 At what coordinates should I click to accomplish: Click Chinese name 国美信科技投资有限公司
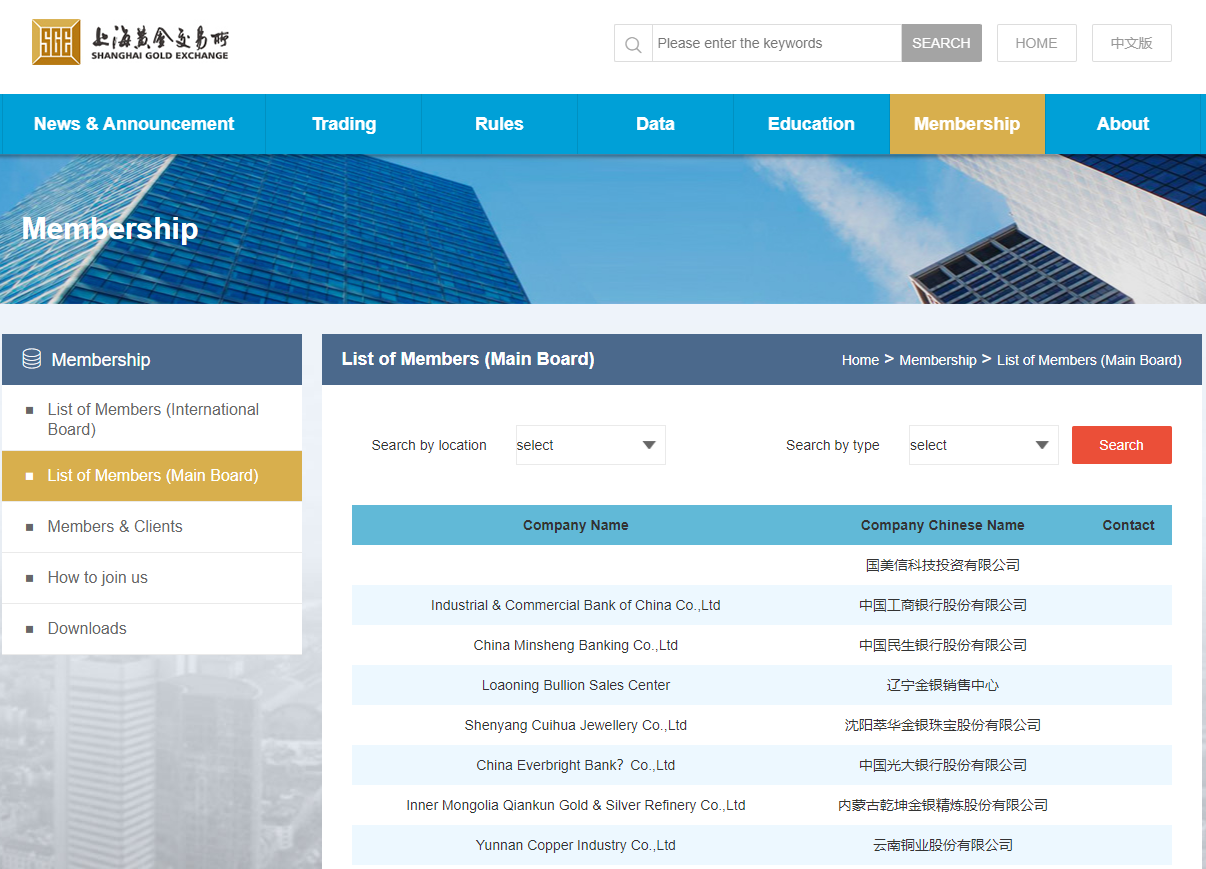coord(943,565)
